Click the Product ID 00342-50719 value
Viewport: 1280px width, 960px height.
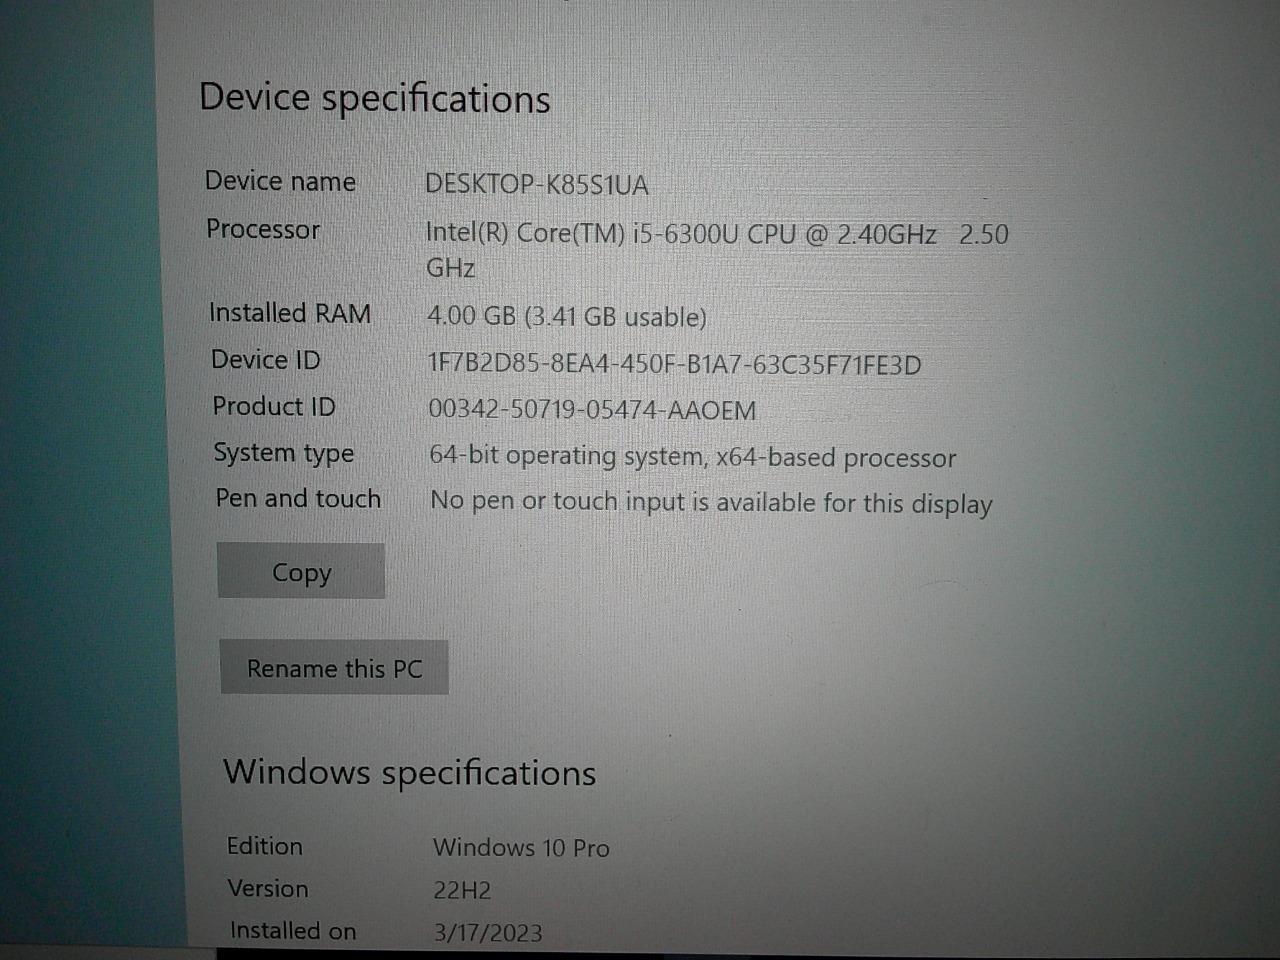tap(592, 410)
